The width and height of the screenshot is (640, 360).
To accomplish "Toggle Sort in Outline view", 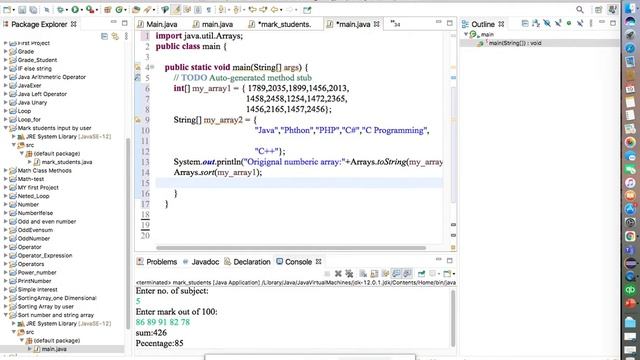I will (x=536, y=24).
